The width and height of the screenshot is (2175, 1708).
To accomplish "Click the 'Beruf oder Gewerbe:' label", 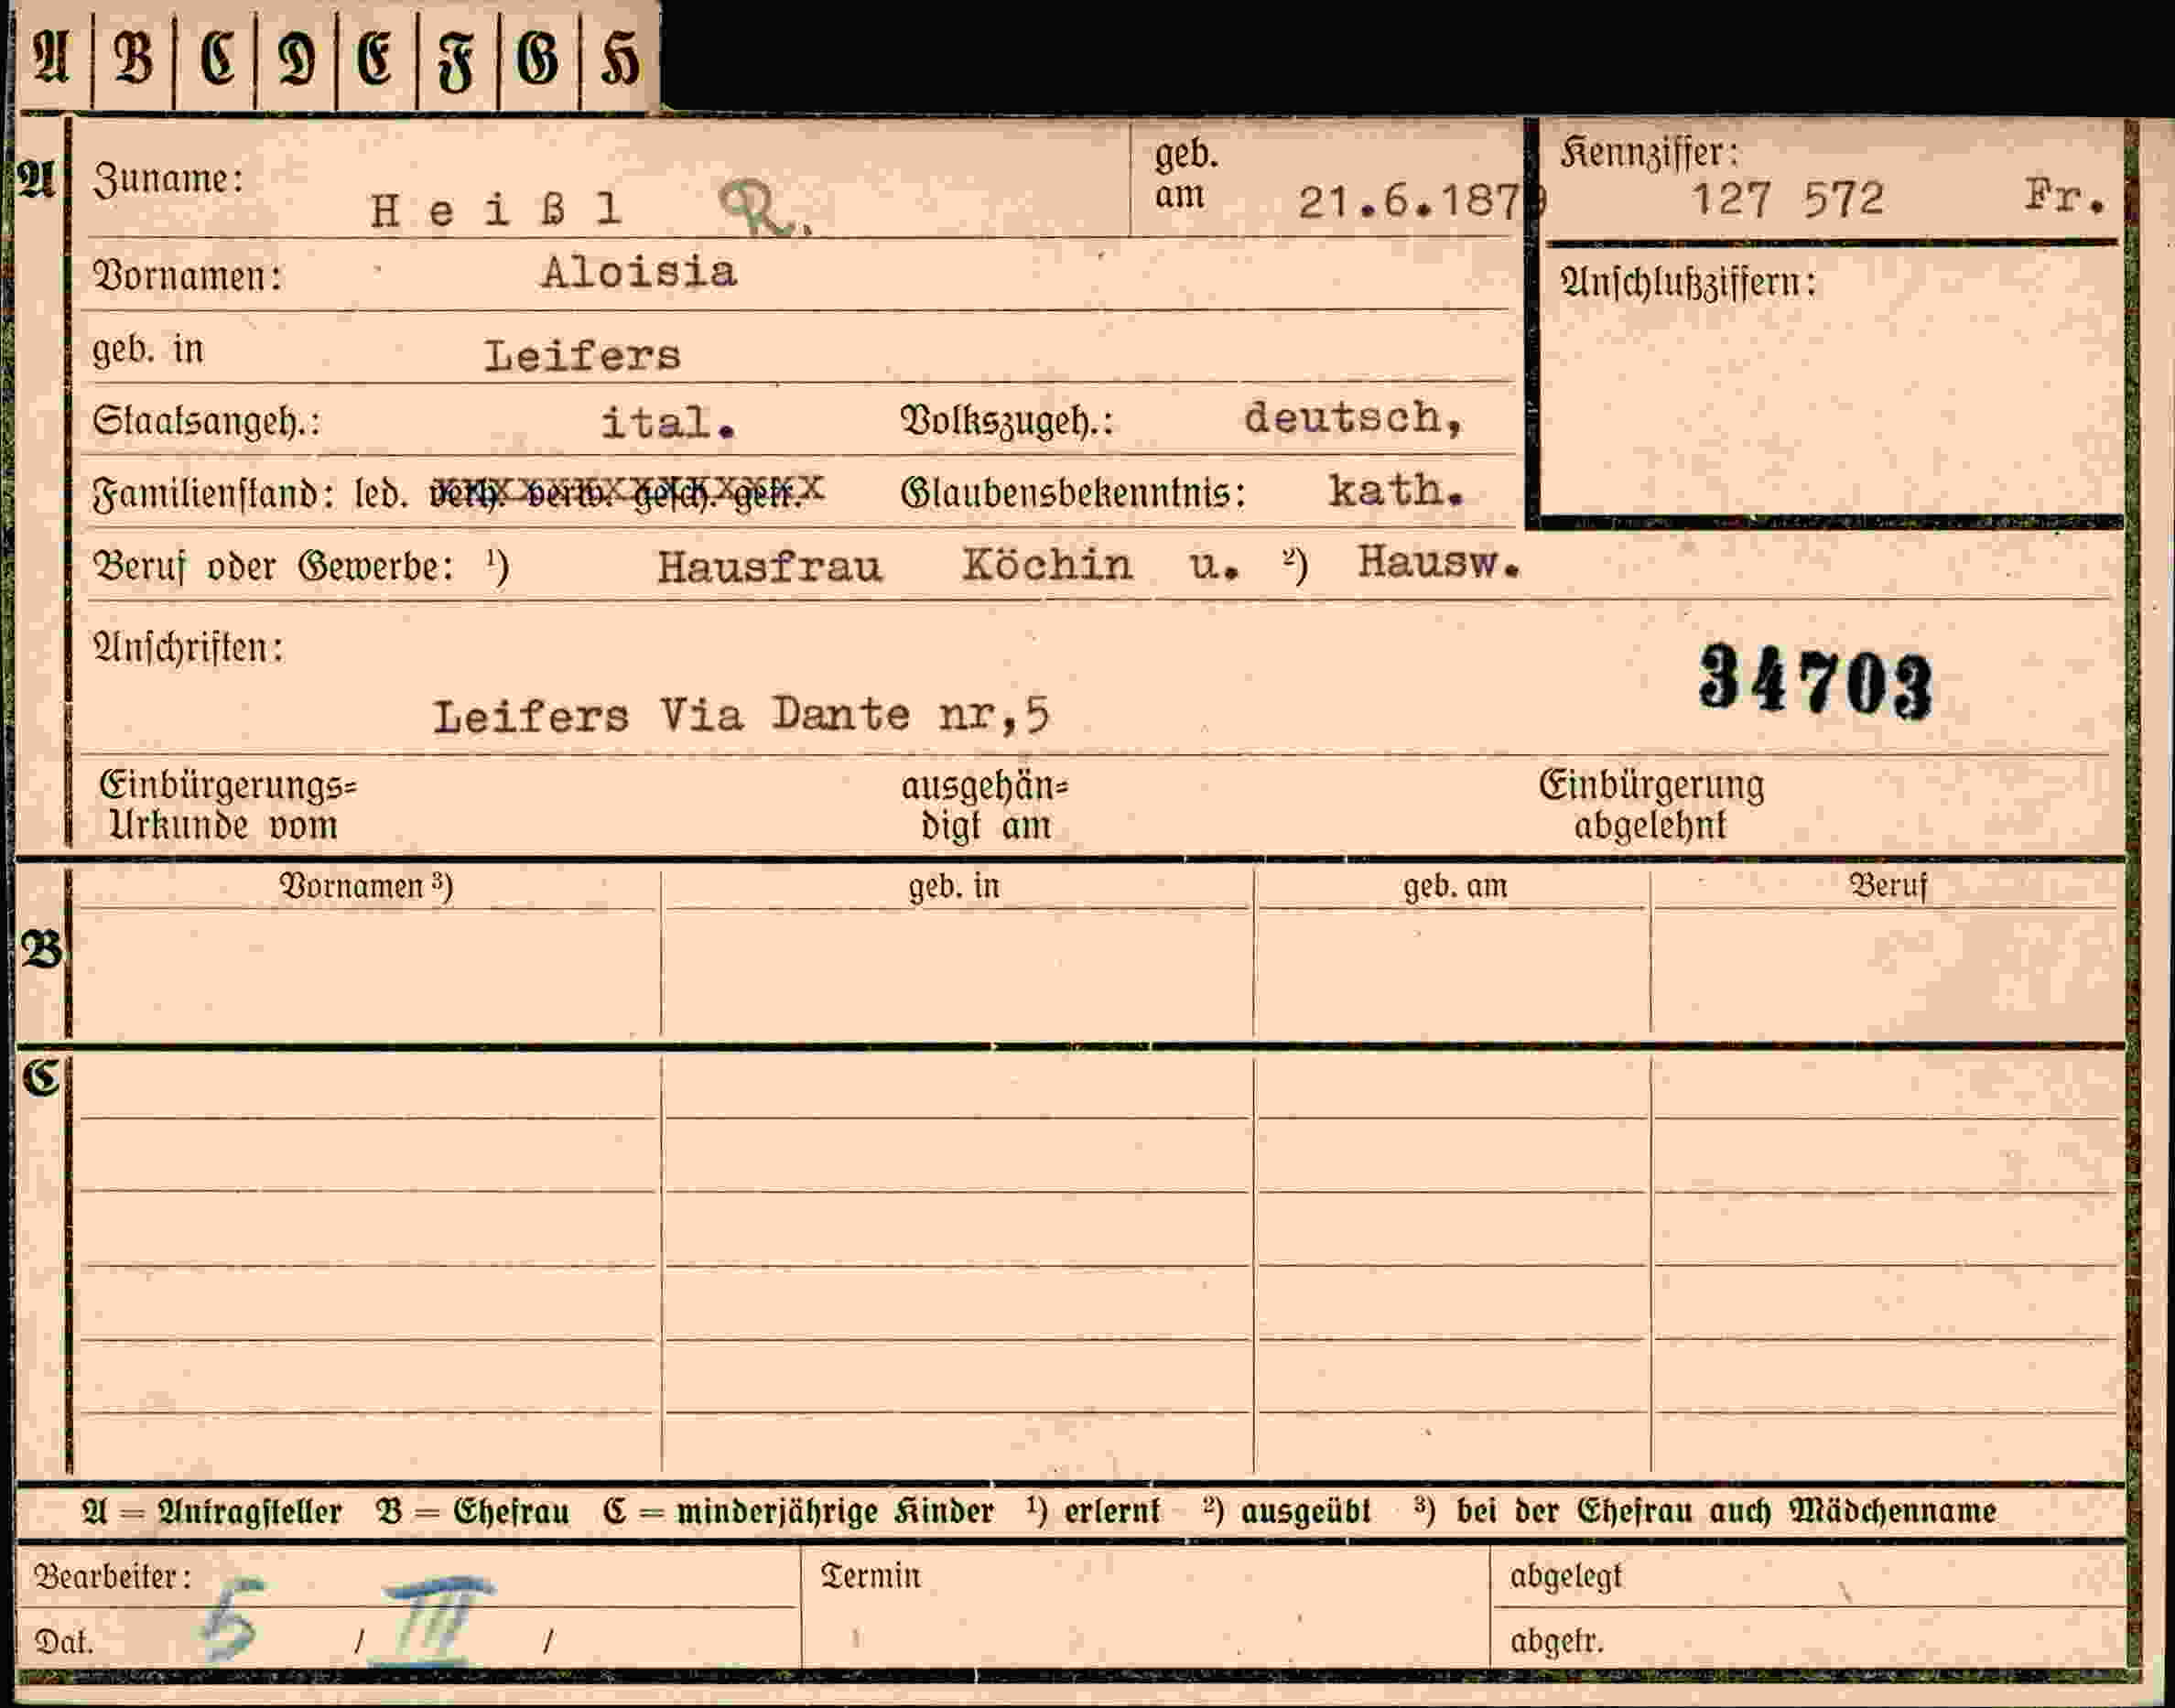I will [x=273, y=567].
